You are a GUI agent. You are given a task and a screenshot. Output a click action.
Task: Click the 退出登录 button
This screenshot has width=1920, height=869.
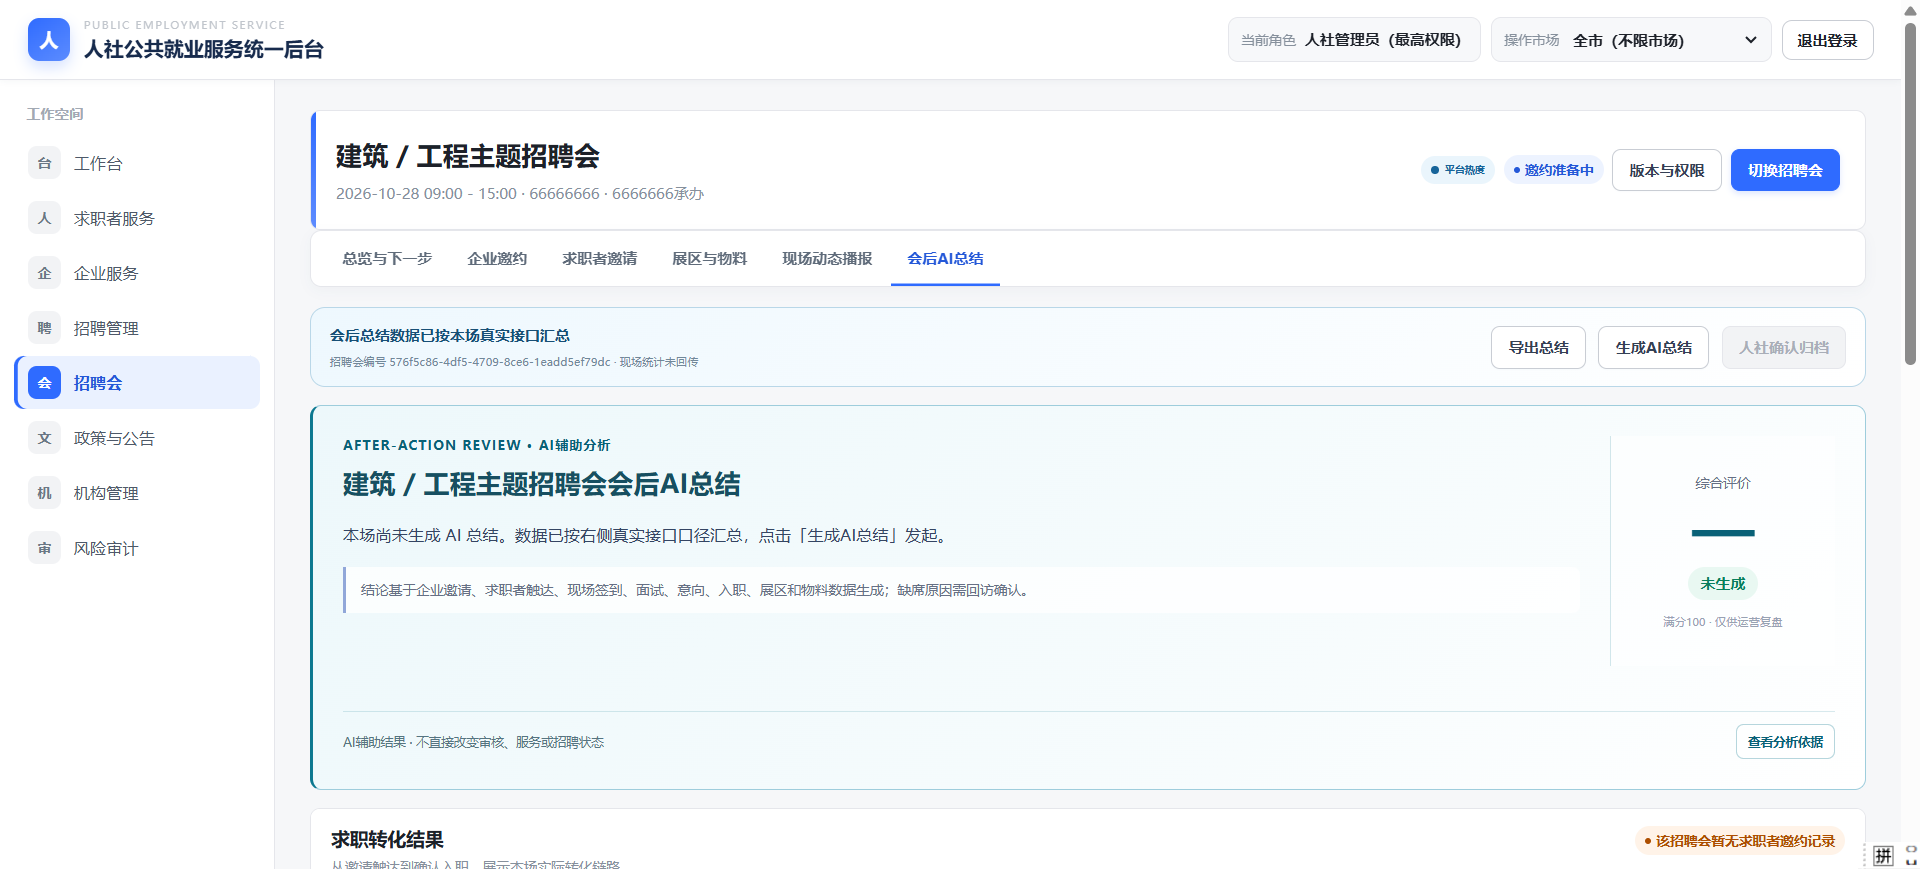(x=1827, y=40)
